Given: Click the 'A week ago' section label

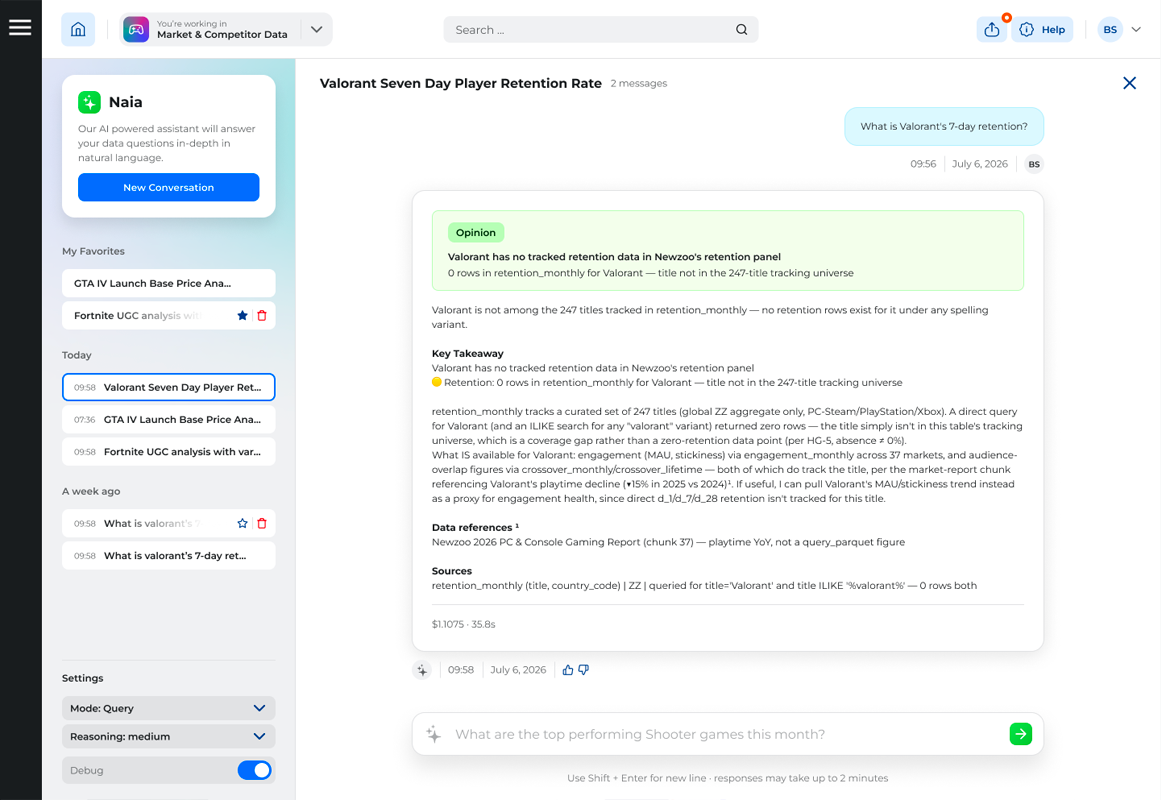Looking at the screenshot, I should pos(91,491).
